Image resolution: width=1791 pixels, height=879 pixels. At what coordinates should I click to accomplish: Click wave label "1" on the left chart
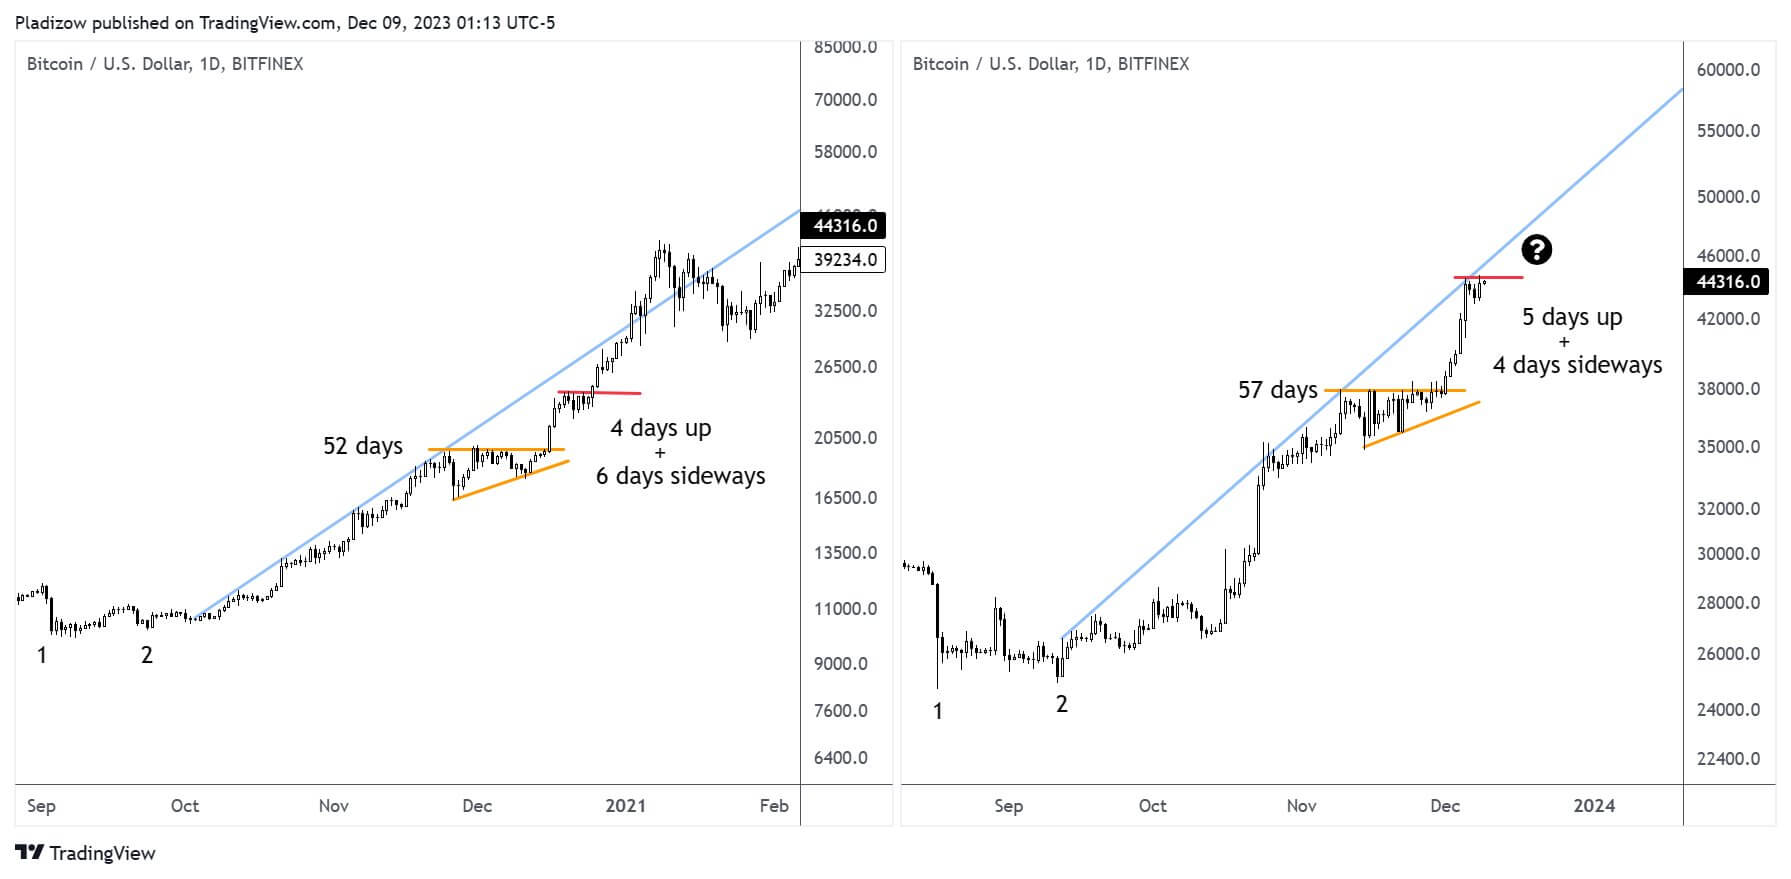pos(42,656)
